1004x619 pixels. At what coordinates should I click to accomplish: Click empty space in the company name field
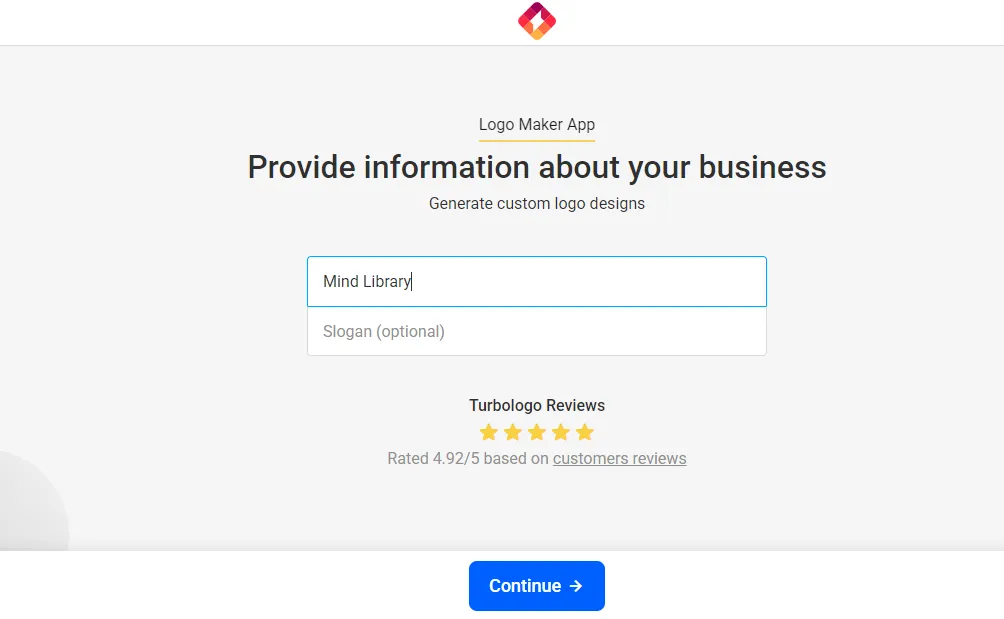(589, 282)
